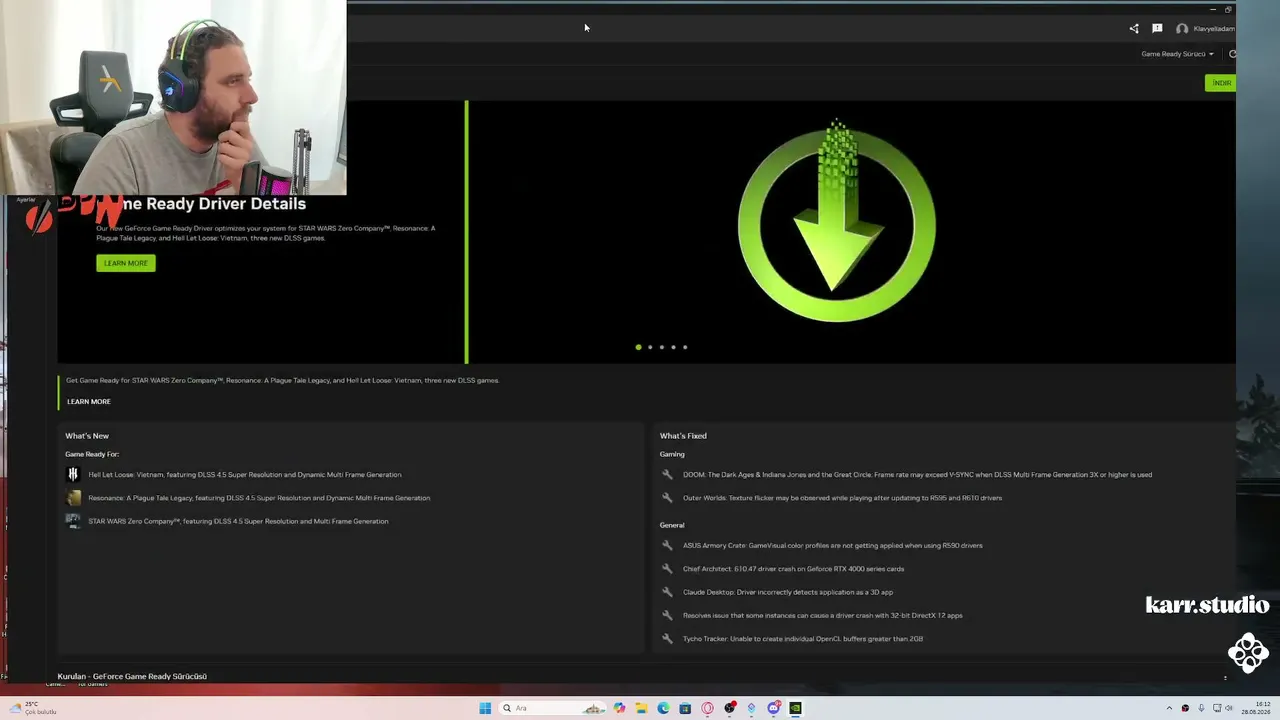Select Hell Let Loose: Vietnam DLSS 4.5 entry
1280x720 pixels.
coord(245,475)
